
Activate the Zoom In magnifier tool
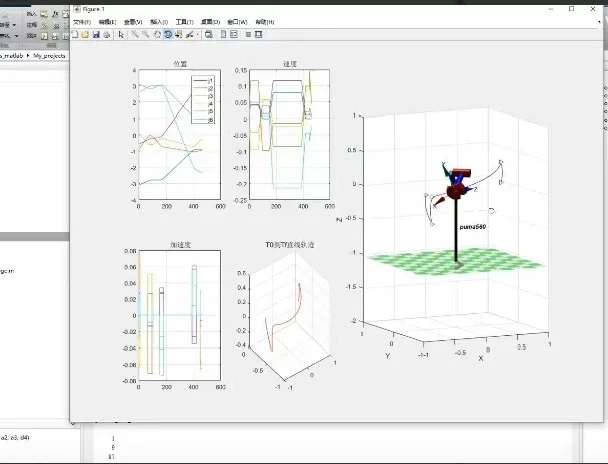tap(135, 34)
